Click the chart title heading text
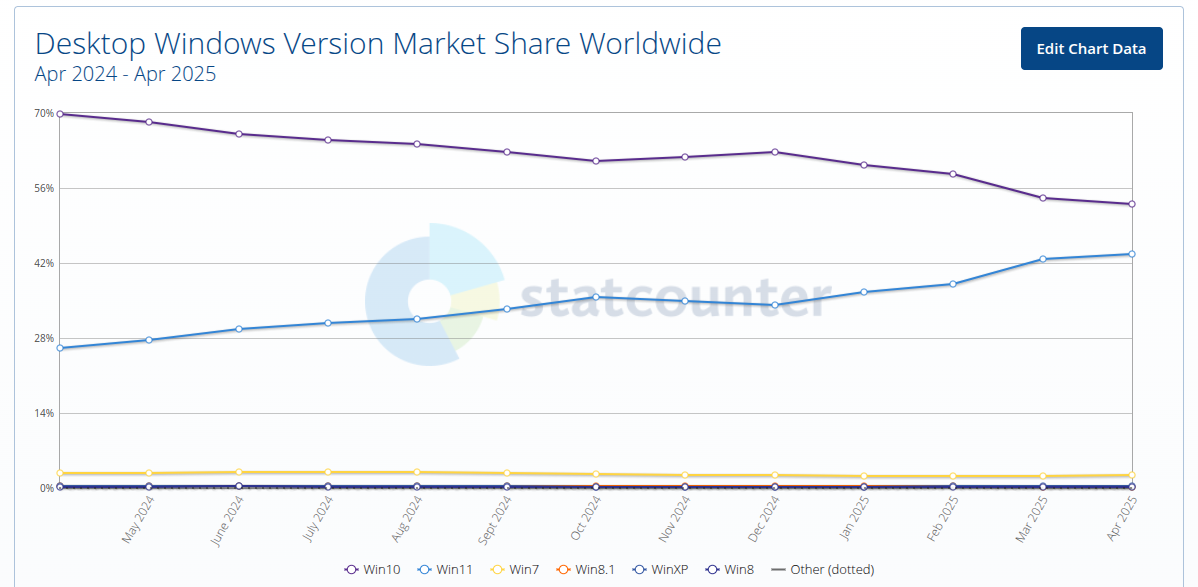This screenshot has width=1198, height=587. (x=378, y=43)
